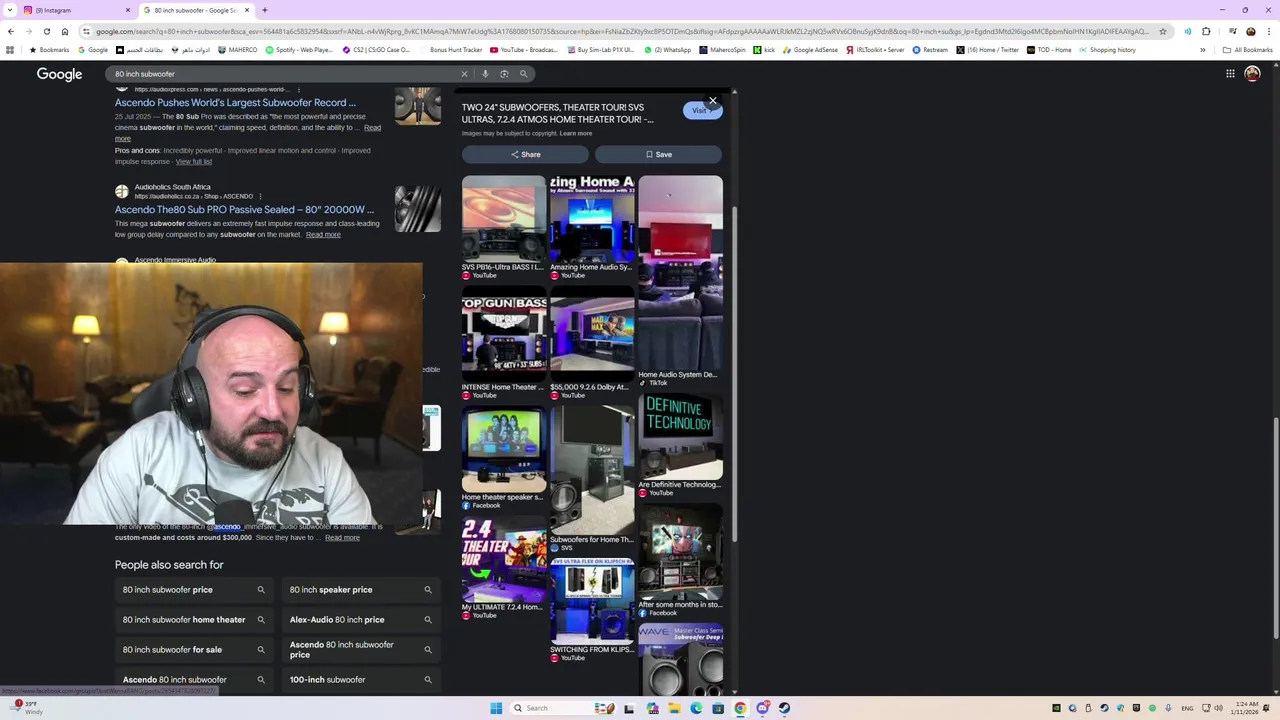The image size is (1280, 720).
Task: Save the selected image
Action: 658,154
